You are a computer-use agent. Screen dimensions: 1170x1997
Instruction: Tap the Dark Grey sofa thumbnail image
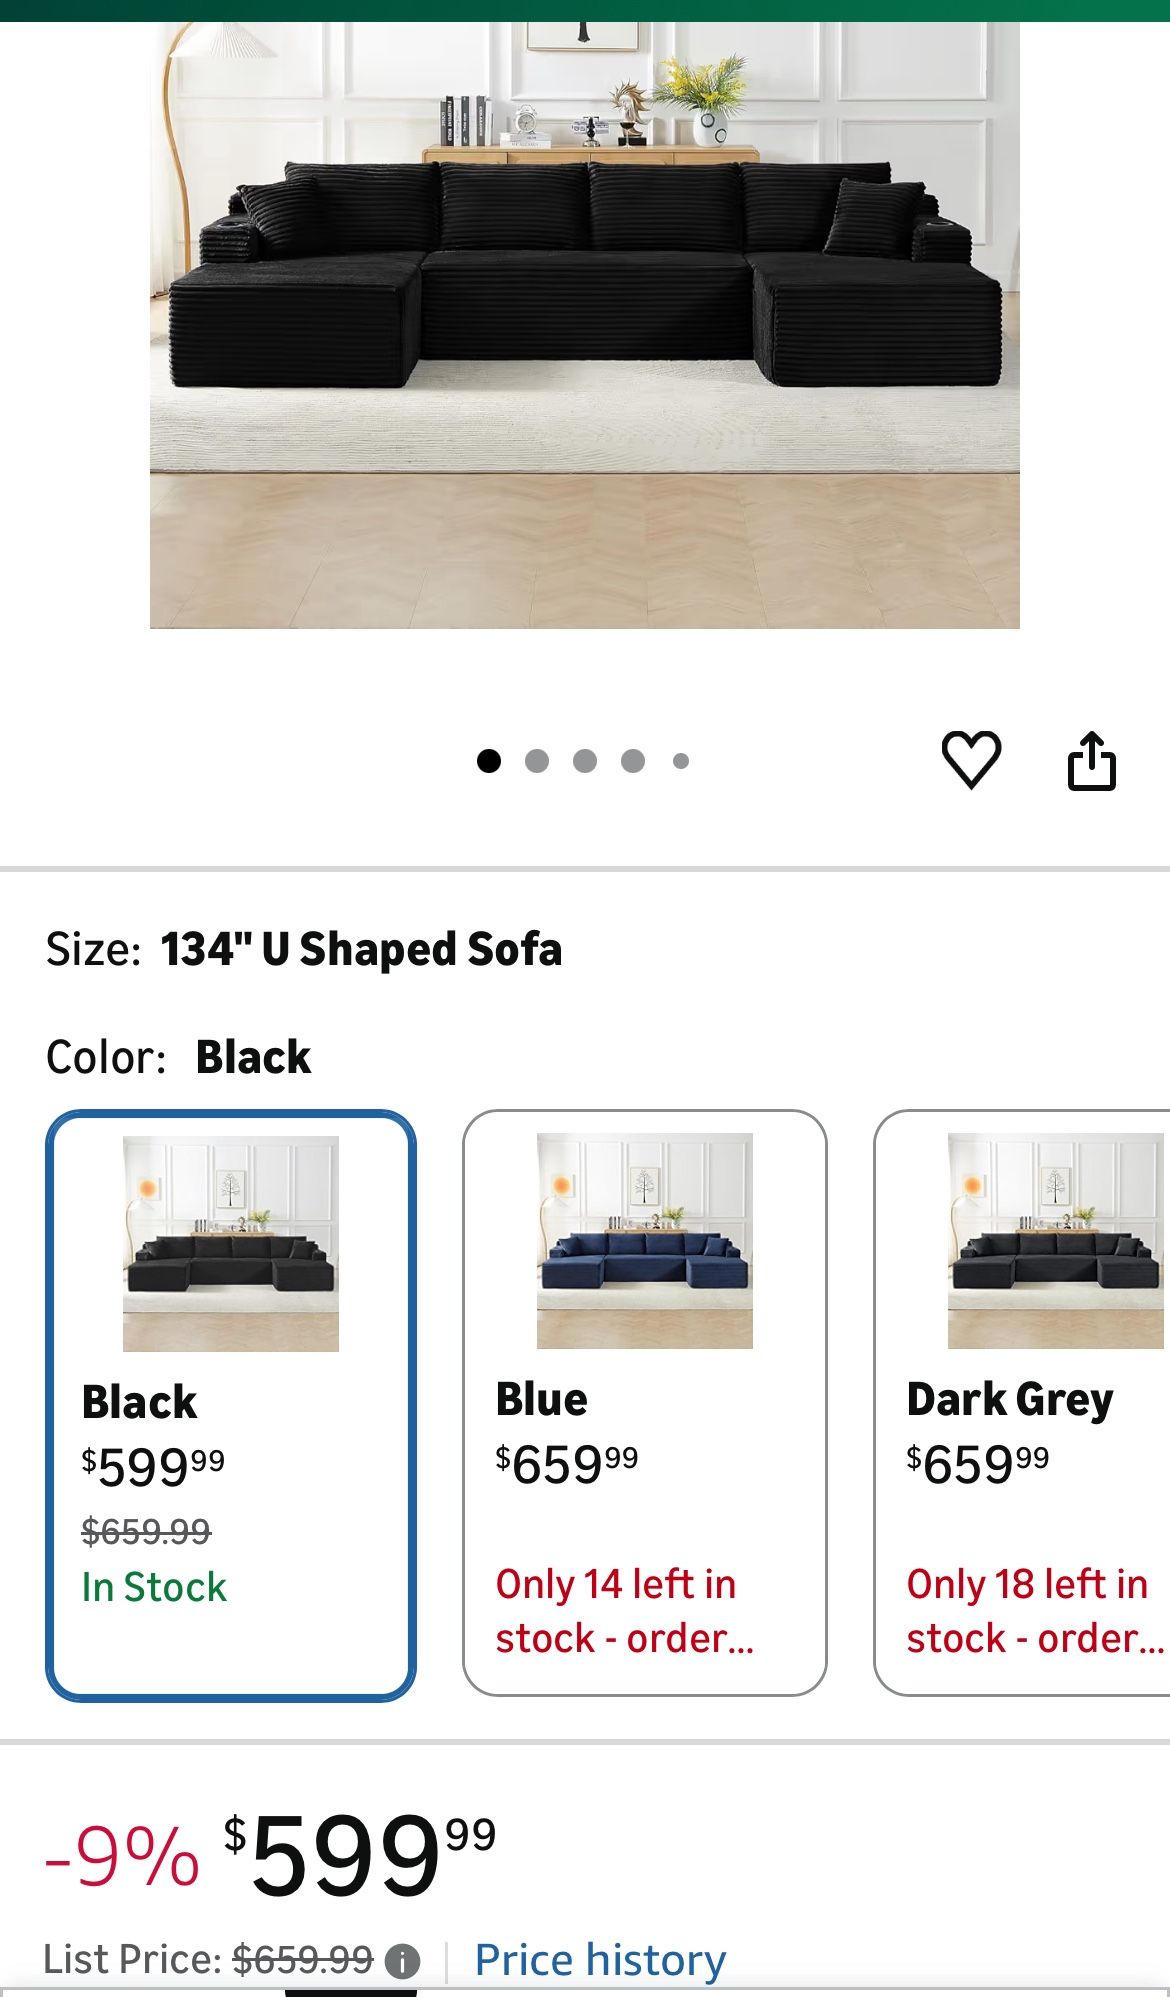[x=1055, y=1241]
